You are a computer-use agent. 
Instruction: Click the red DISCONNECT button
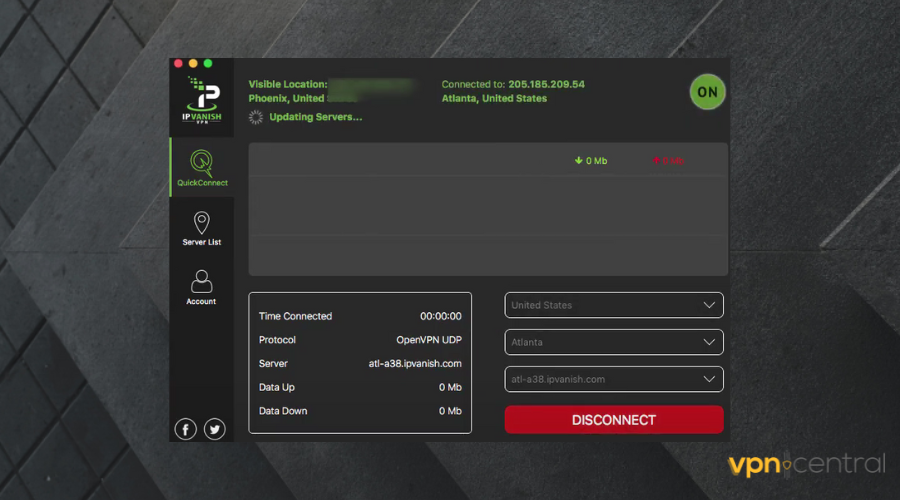click(x=614, y=420)
